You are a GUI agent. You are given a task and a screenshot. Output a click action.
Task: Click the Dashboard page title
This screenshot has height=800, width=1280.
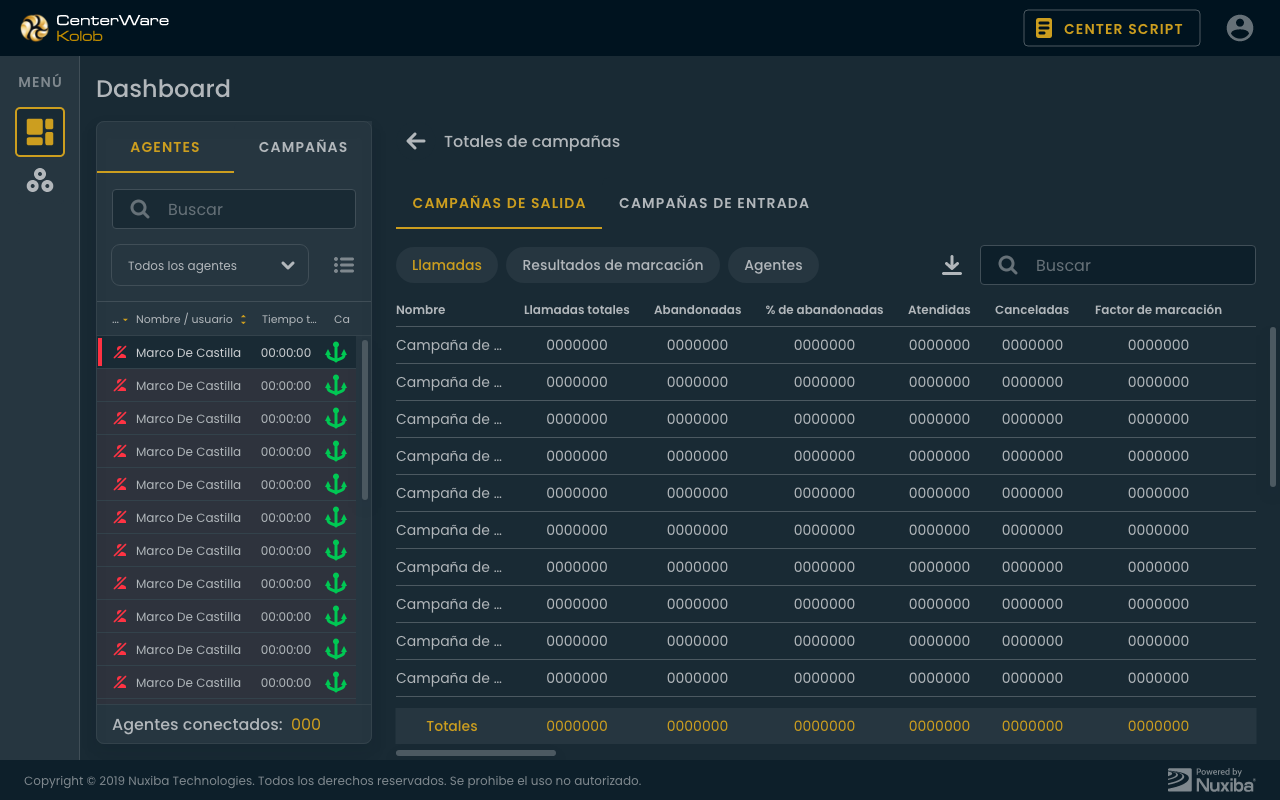163,88
